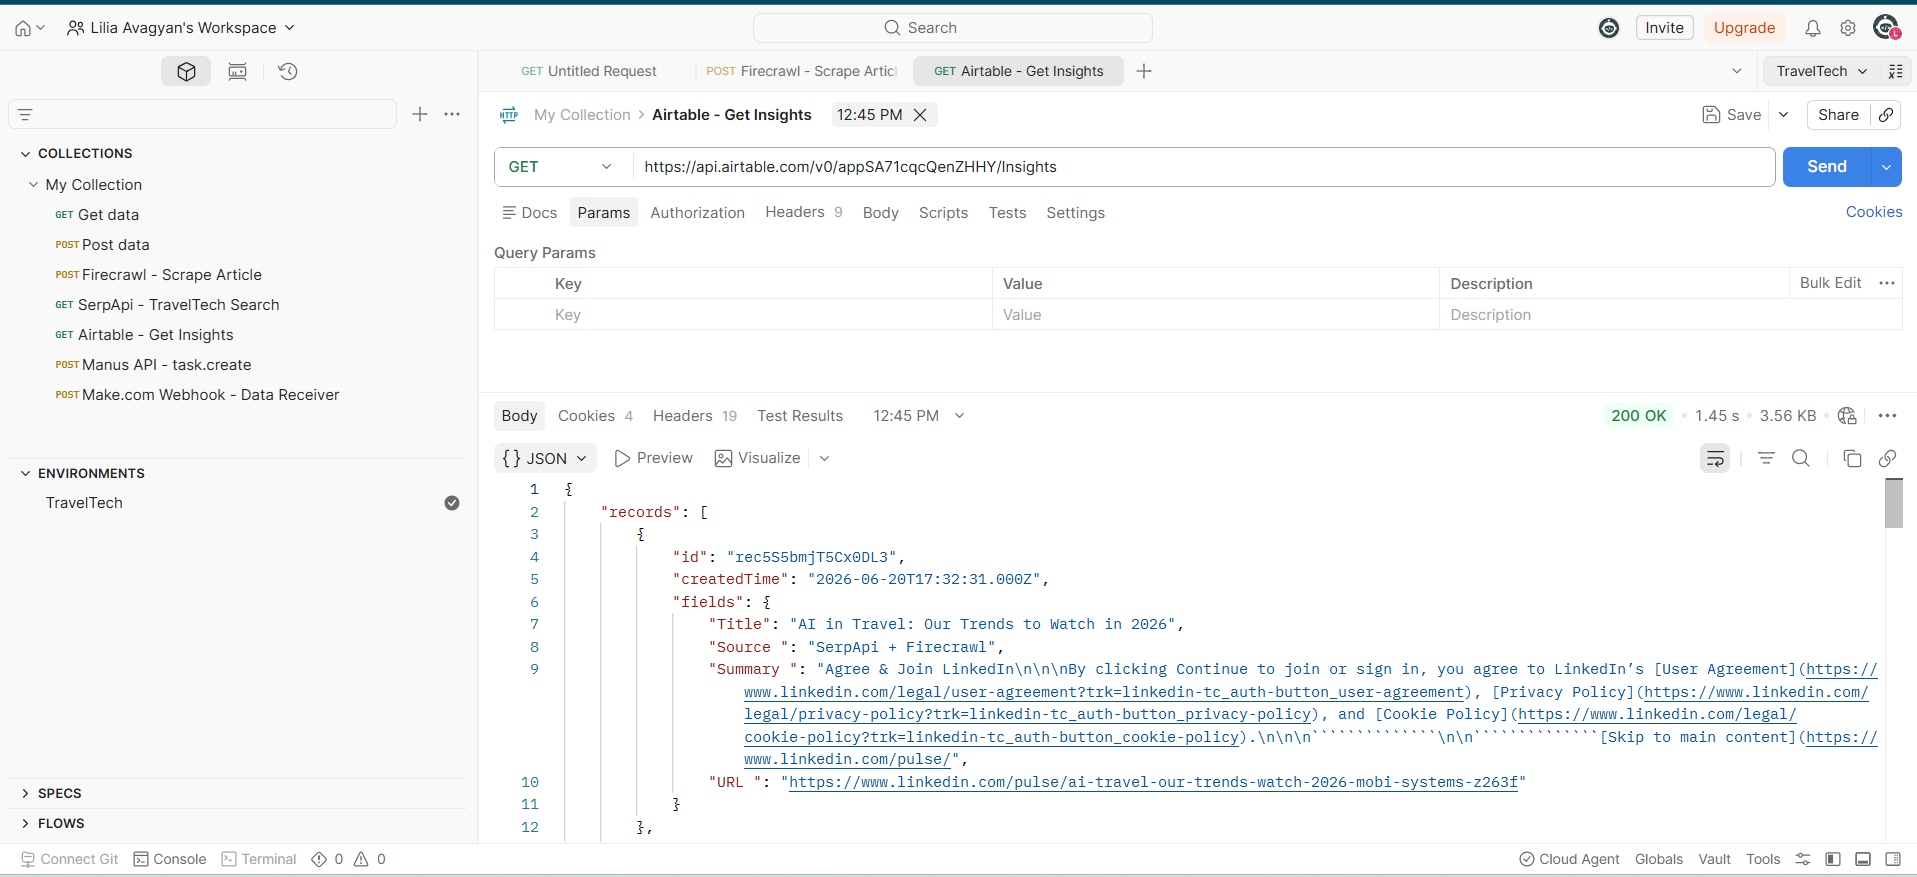Open response more options ellipsis
This screenshot has width=1917, height=877.
(x=1887, y=416)
